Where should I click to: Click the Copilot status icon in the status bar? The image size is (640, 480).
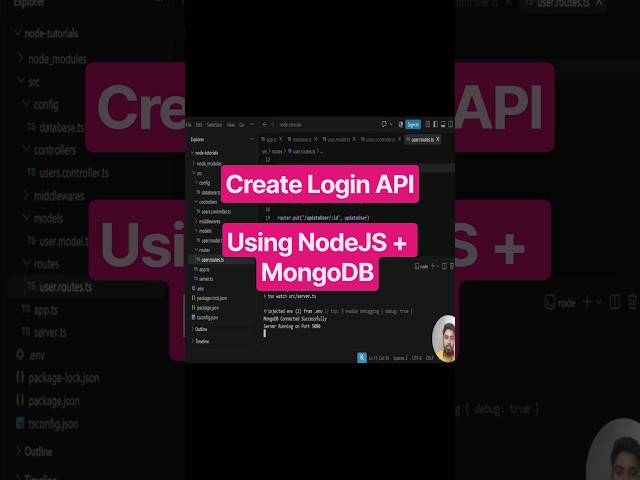(362, 358)
